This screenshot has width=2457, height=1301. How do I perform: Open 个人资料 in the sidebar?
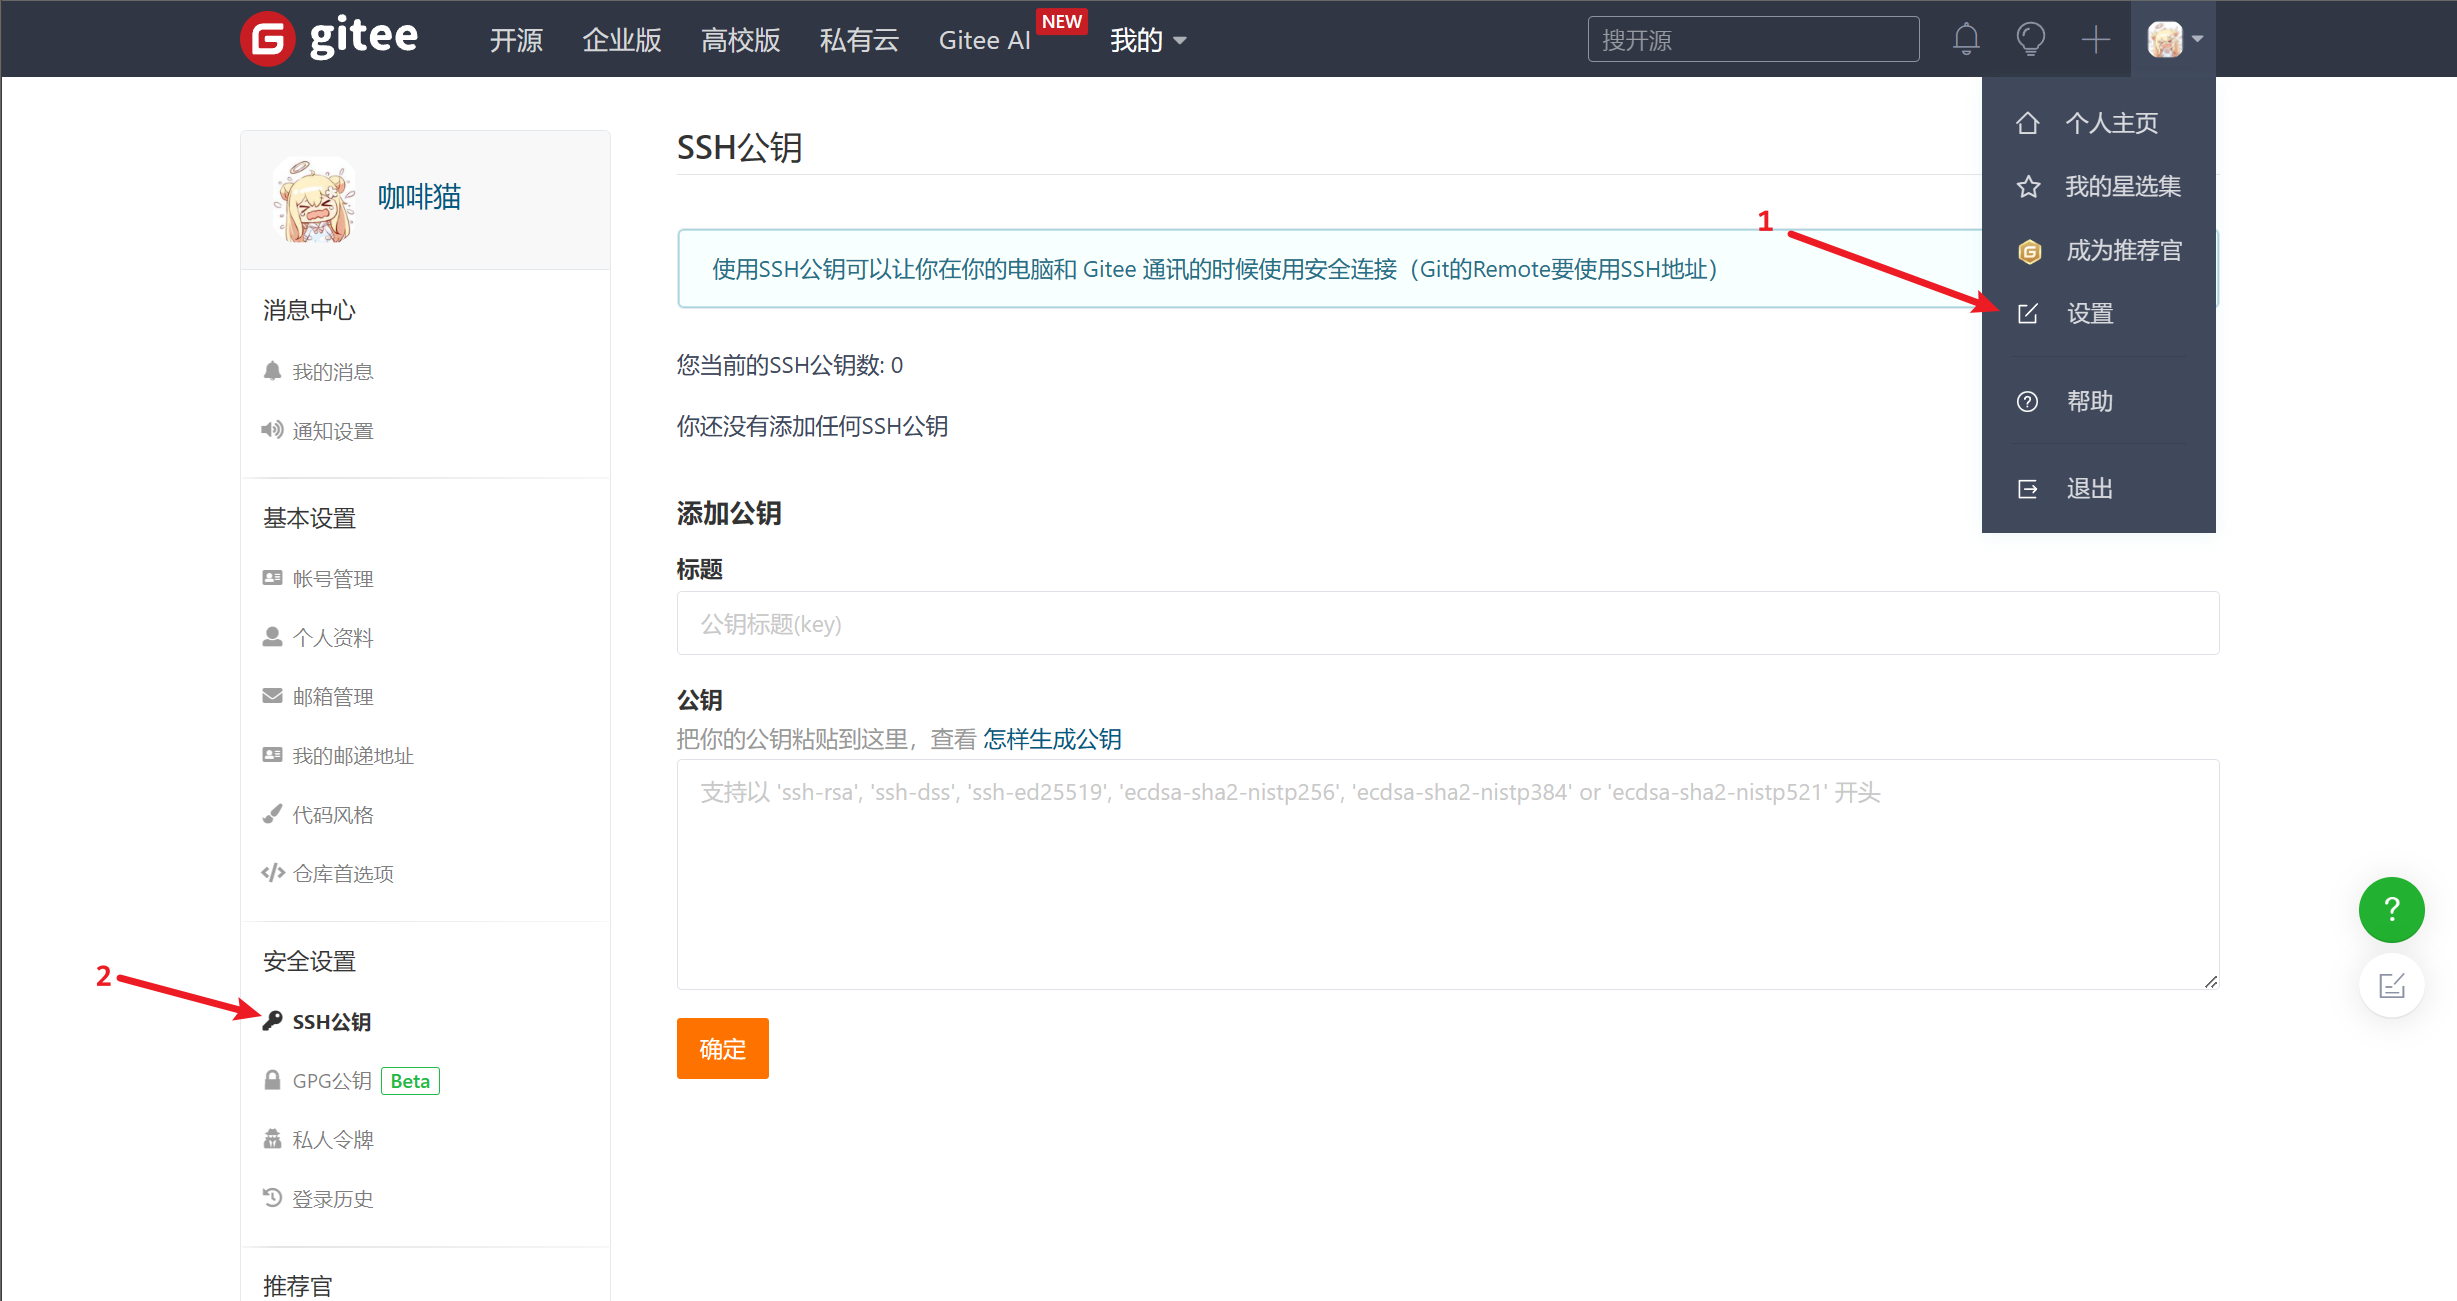tap(333, 638)
